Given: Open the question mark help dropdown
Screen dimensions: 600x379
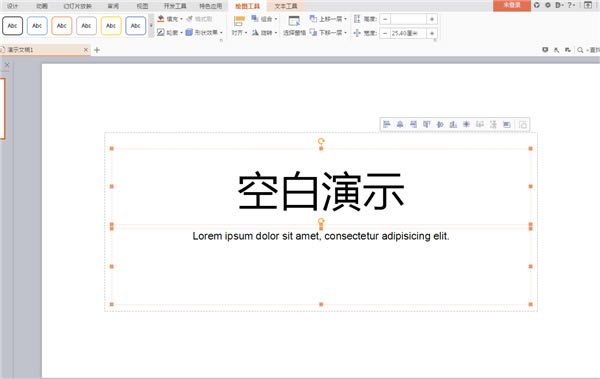Looking at the screenshot, I should tap(571, 5).
